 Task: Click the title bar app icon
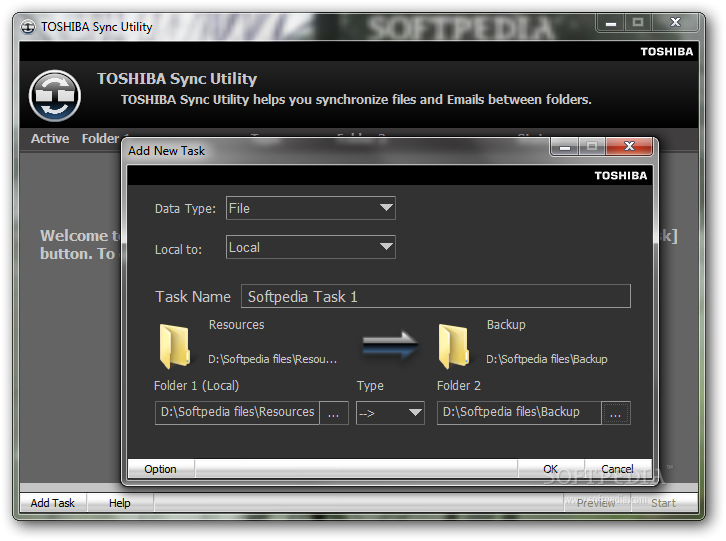coord(27,27)
